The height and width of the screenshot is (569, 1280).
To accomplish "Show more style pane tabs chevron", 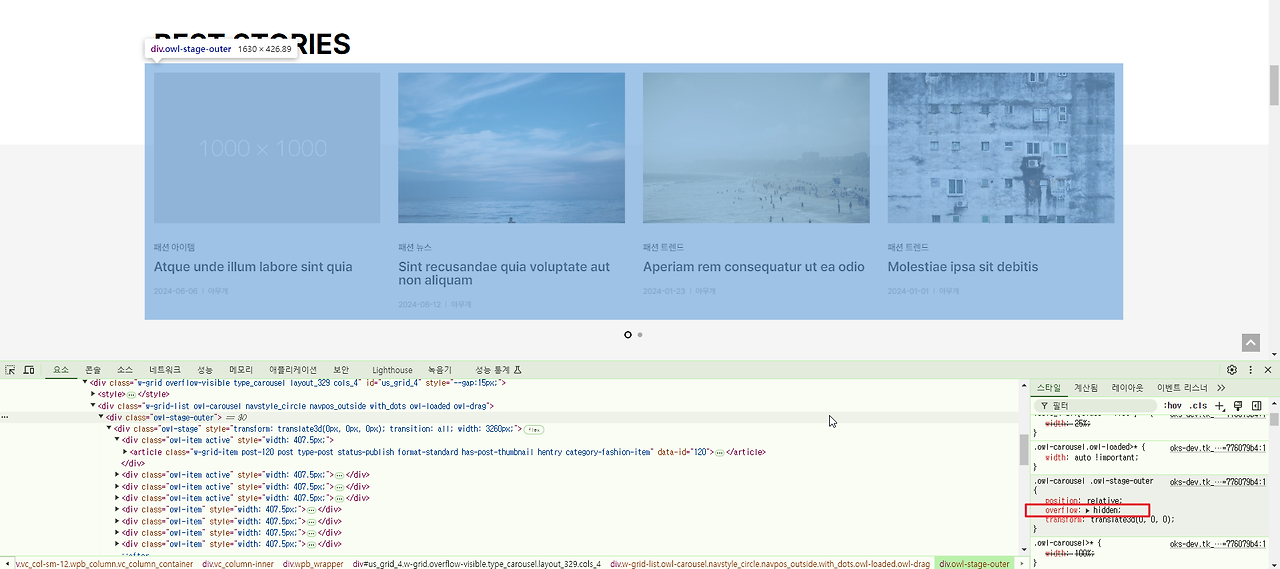I will [x=1221, y=388].
